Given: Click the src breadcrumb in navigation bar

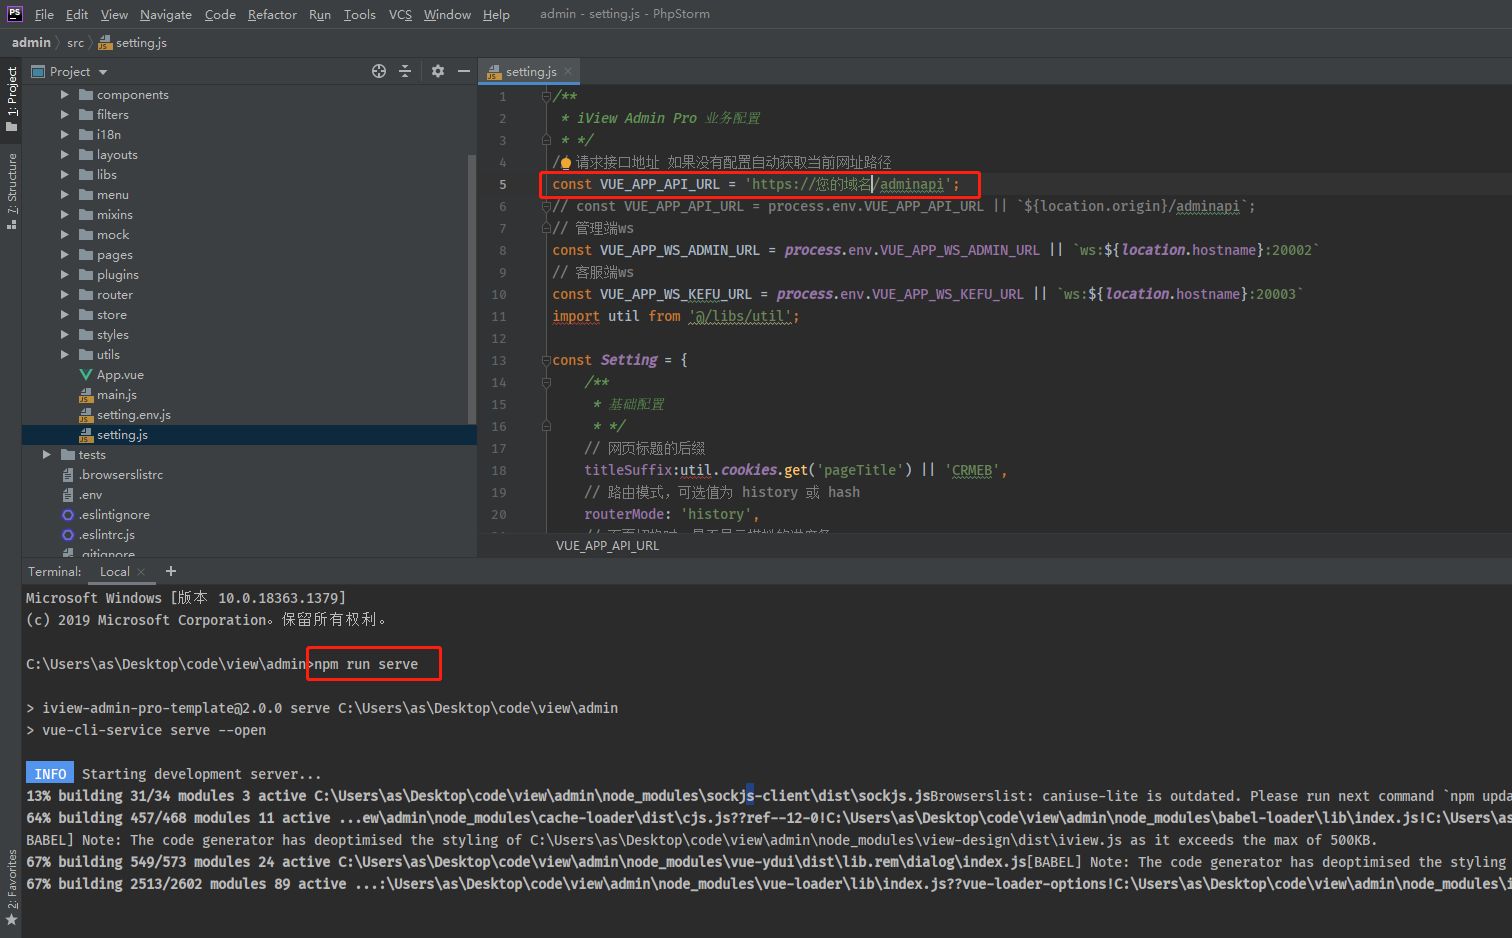Looking at the screenshot, I should pyautogui.click(x=75, y=42).
